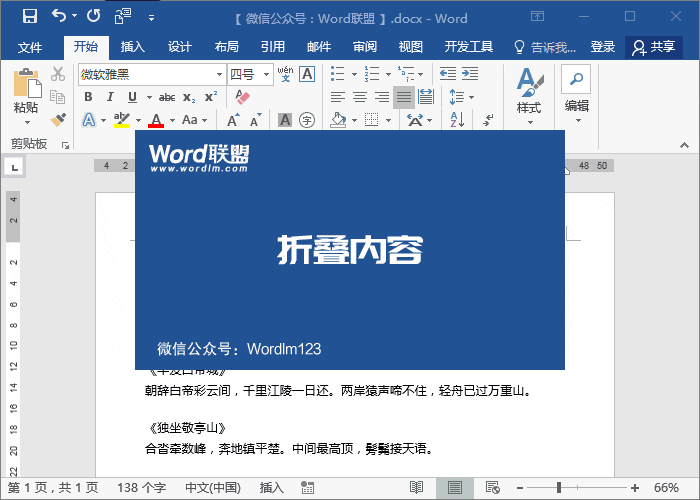Switch to the 布局 ribbon tab
The height and width of the screenshot is (500, 700).
pos(226,46)
